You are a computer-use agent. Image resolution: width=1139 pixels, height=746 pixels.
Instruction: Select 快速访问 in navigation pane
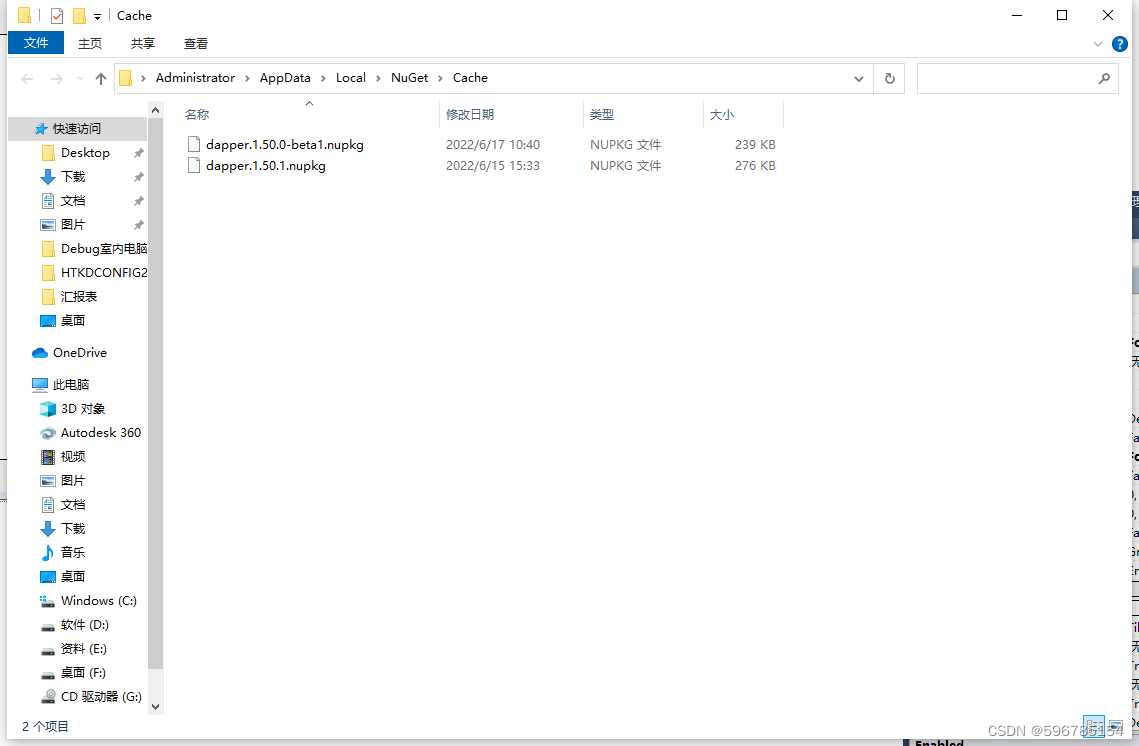77,129
